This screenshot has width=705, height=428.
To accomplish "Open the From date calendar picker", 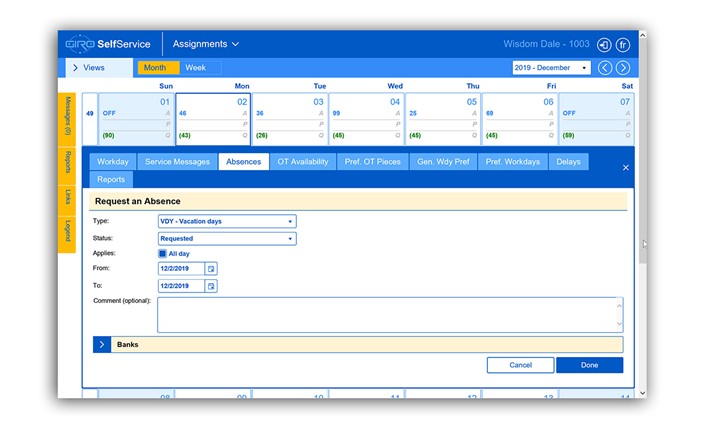I will [x=211, y=268].
